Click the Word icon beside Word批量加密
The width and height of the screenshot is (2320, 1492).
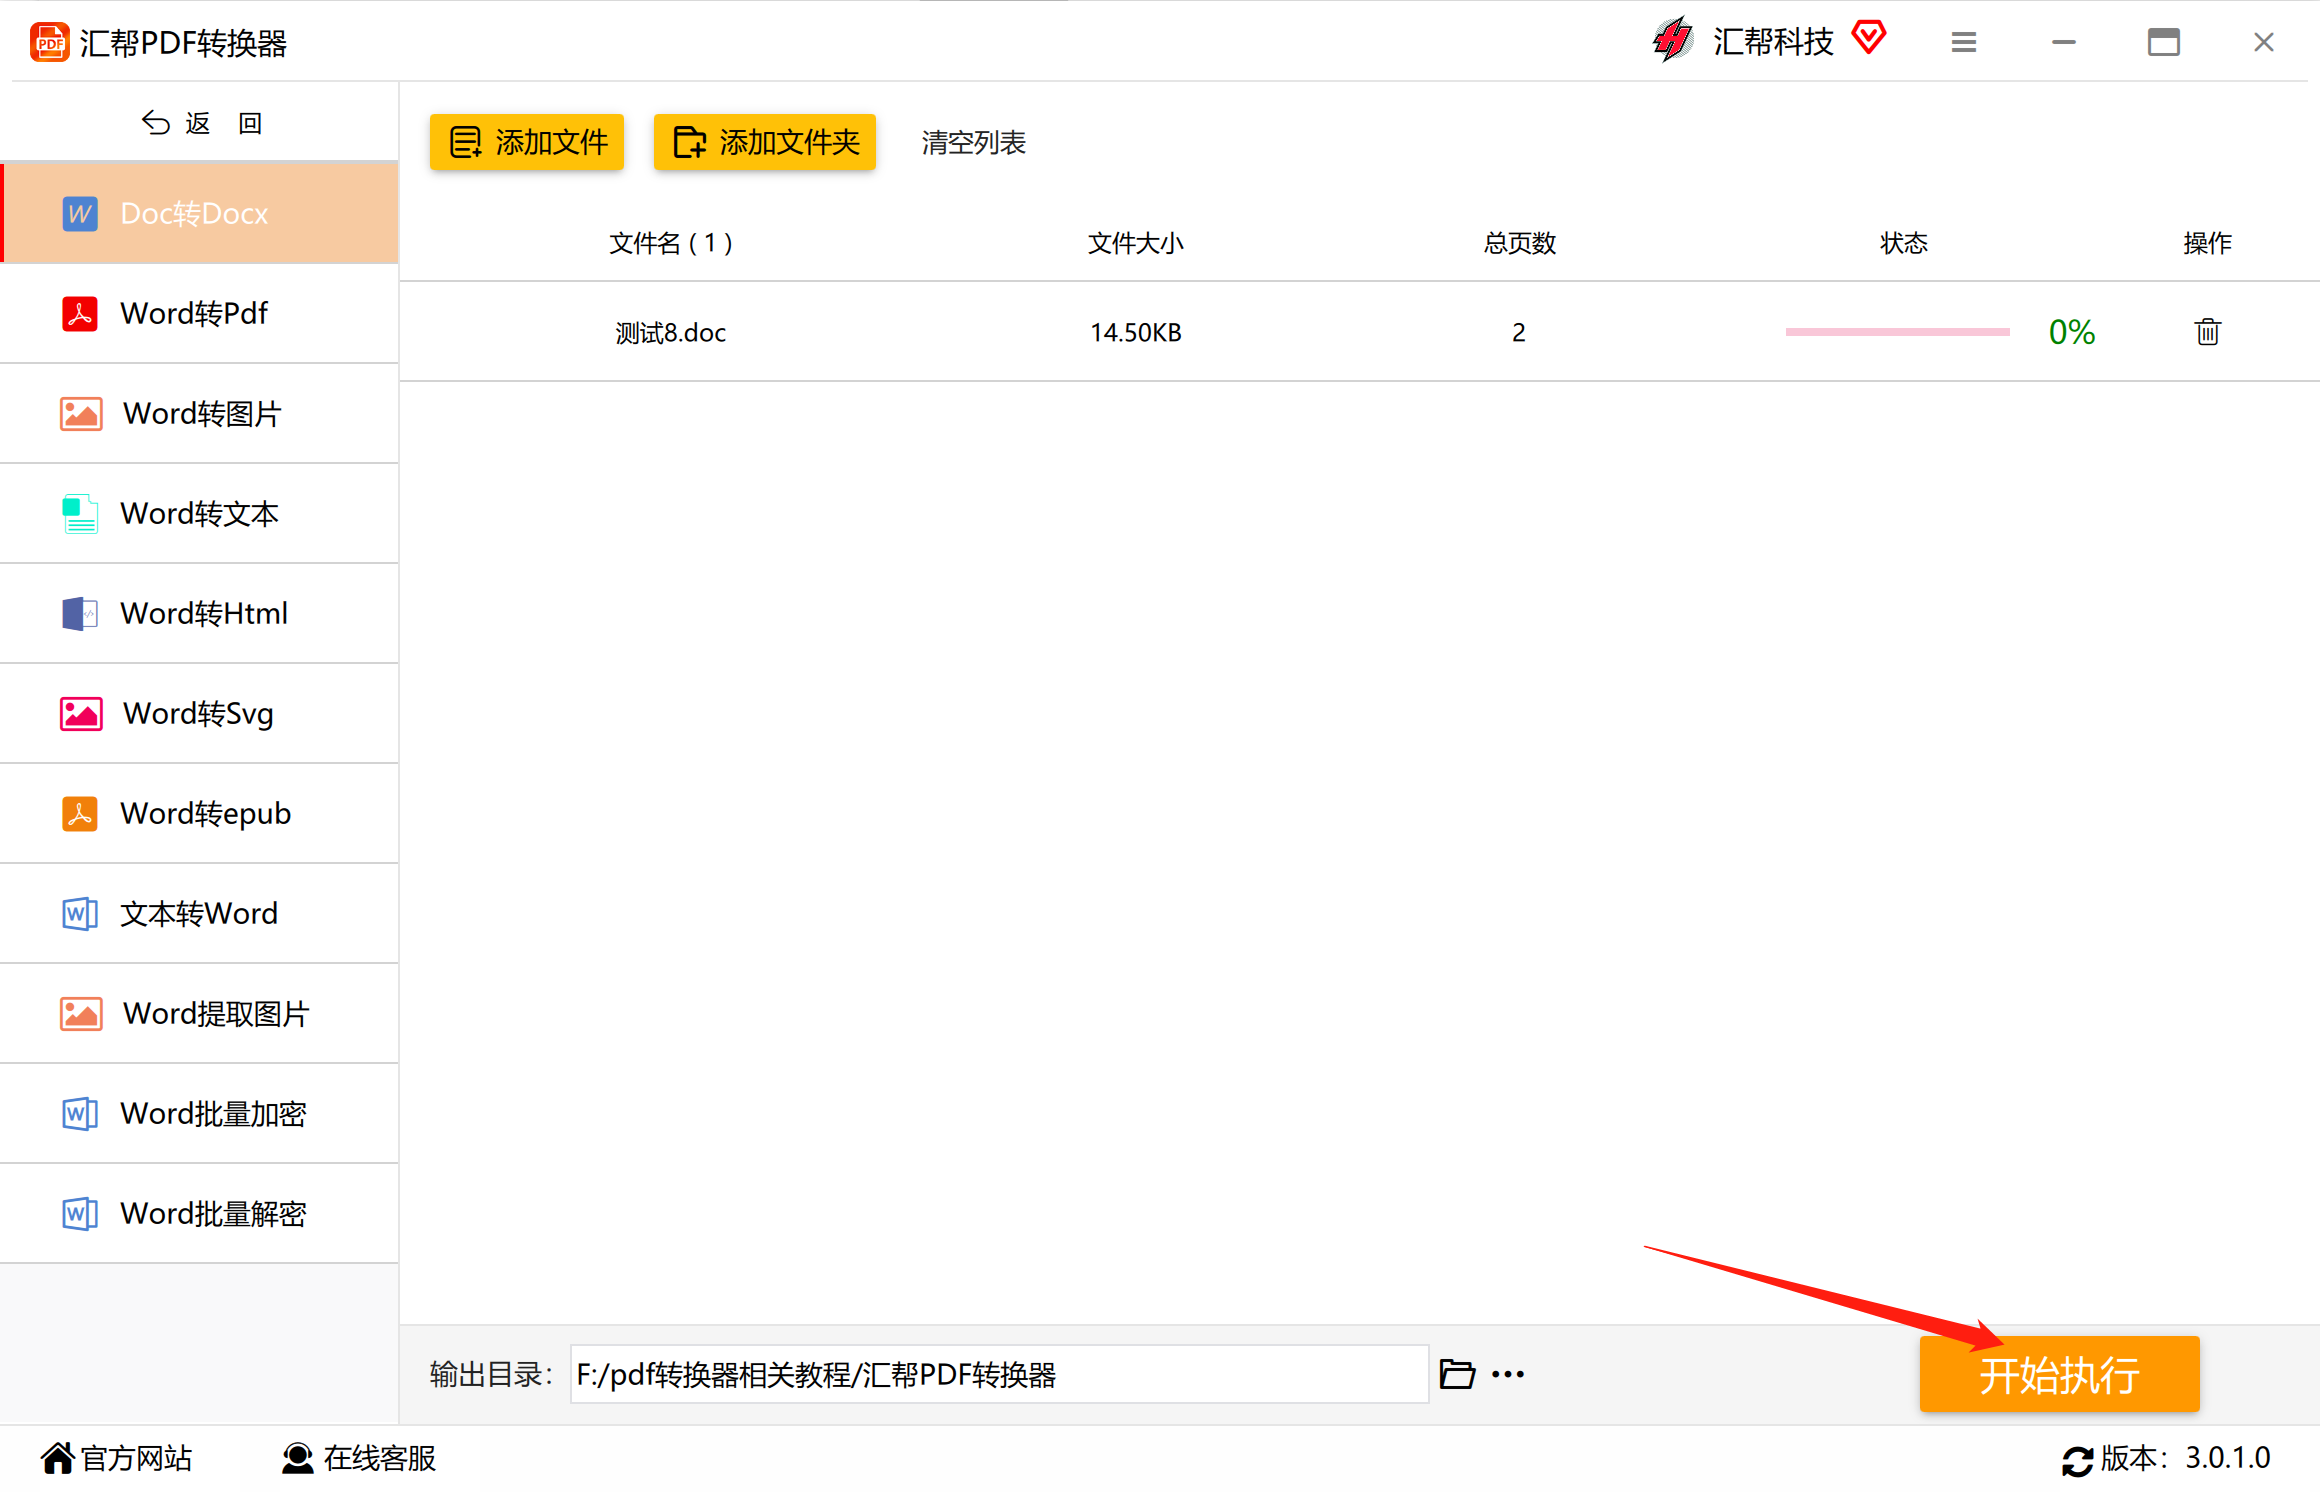tap(80, 1114)
